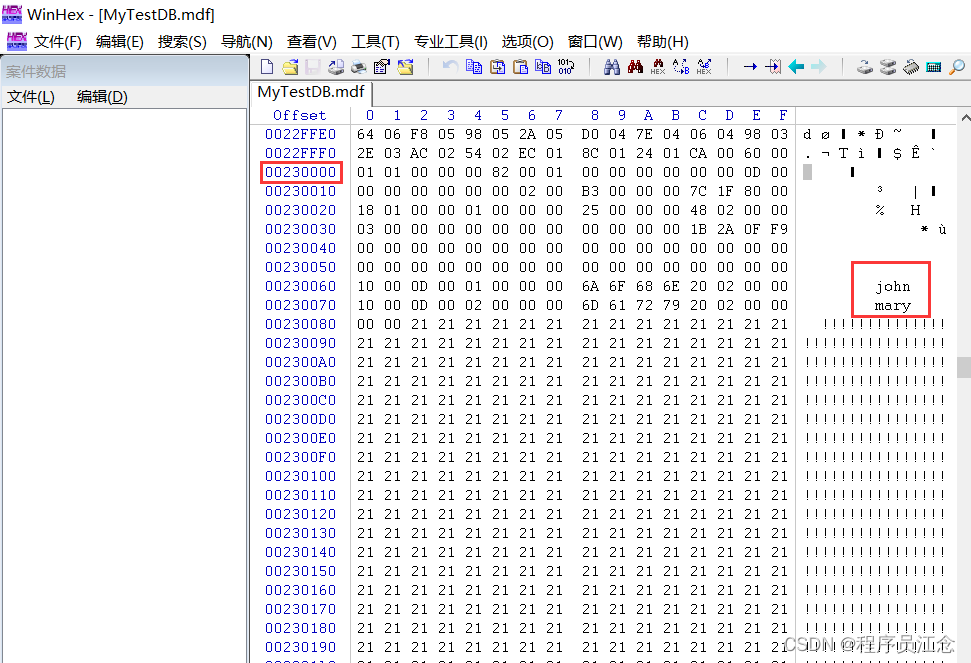The height and width of the screenshot is (663, 971).
Task: Click the WinHex document icon in menu bar
Action: [17, 41]
